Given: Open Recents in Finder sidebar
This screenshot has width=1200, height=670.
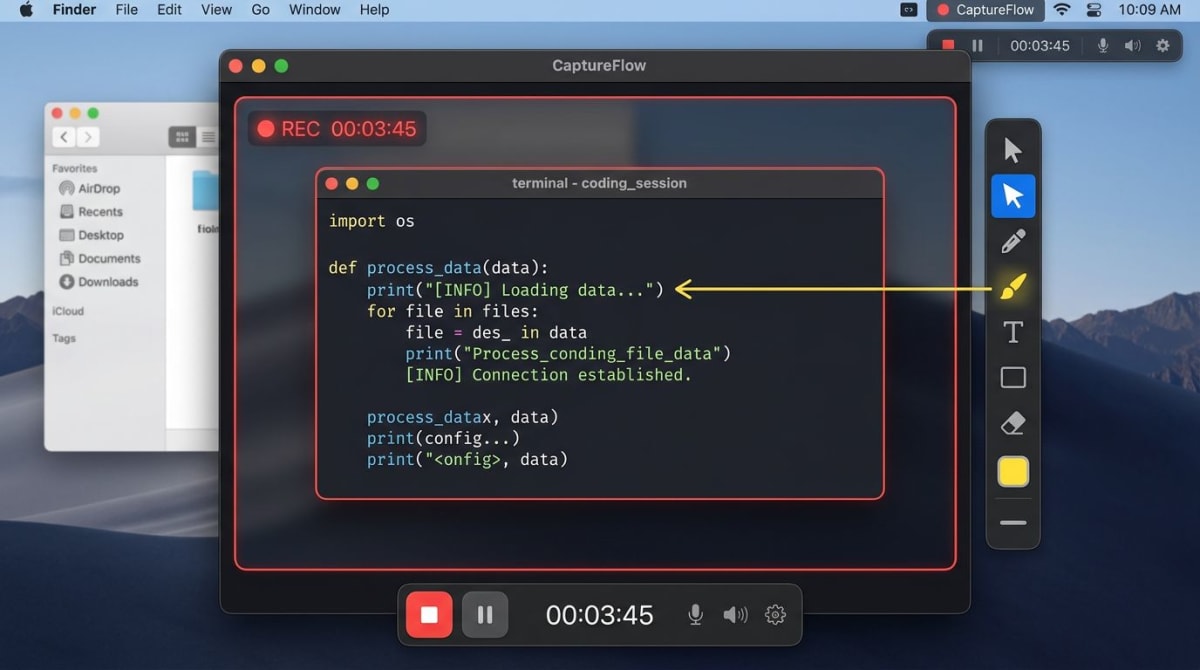Looking at the screenshot, I should [91, 212].
